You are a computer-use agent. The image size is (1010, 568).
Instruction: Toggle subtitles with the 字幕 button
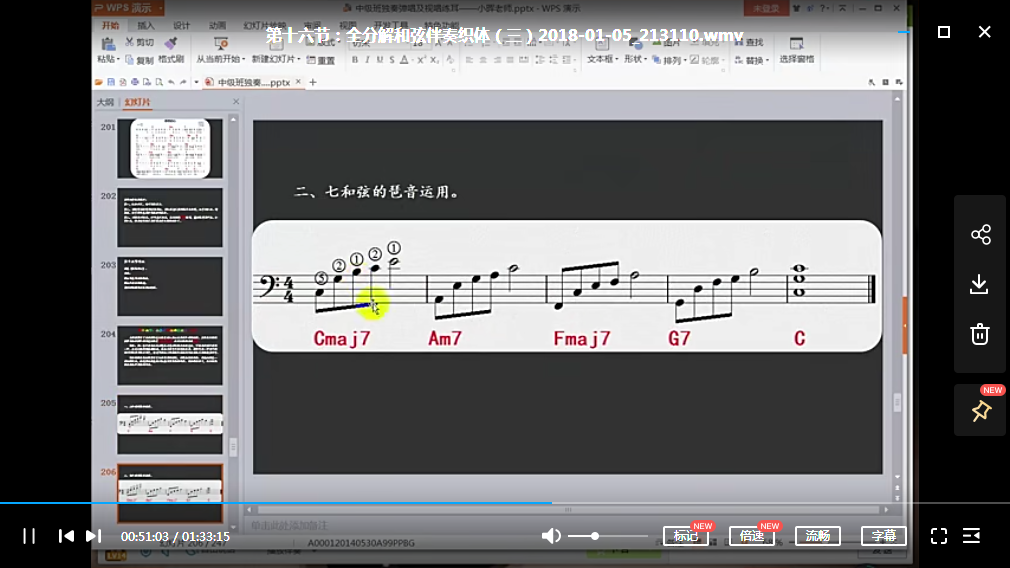click(x=884, y=536)
